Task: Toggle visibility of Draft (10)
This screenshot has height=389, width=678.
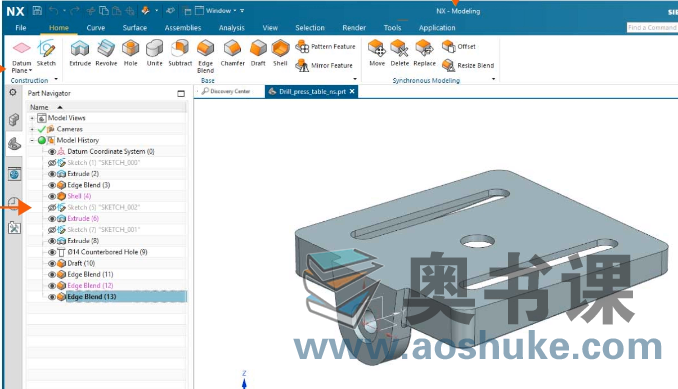Action: (52, 263)
